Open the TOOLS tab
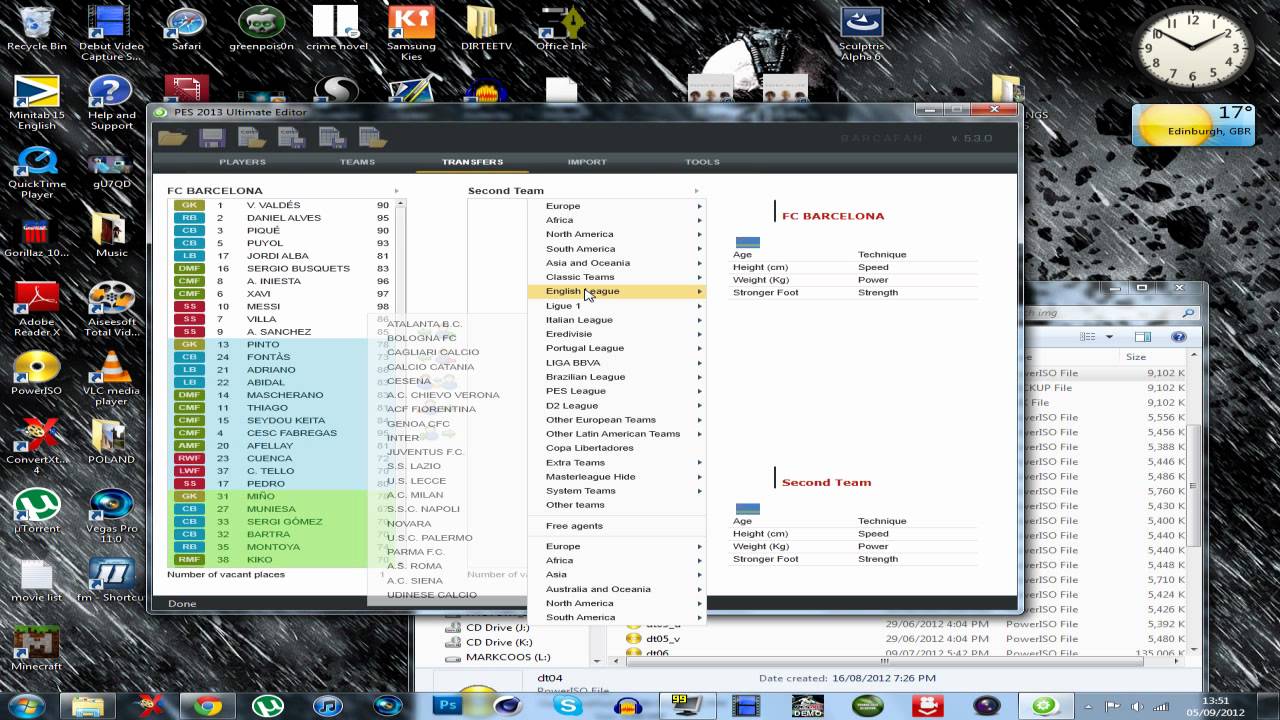 point(702,162)
